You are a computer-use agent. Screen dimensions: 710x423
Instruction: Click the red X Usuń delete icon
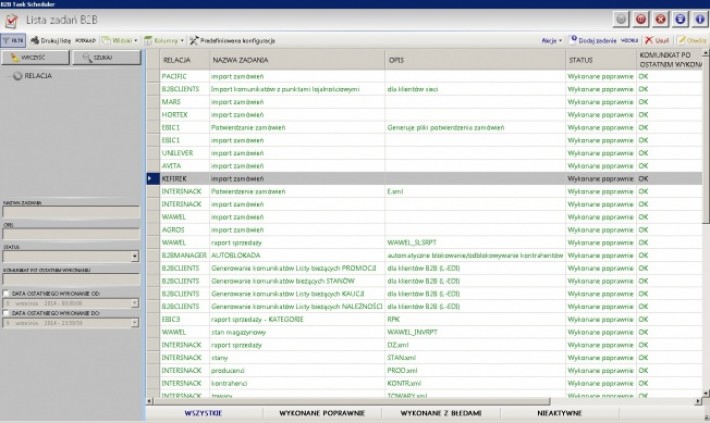pyautogui.click(x=649, y=40)
